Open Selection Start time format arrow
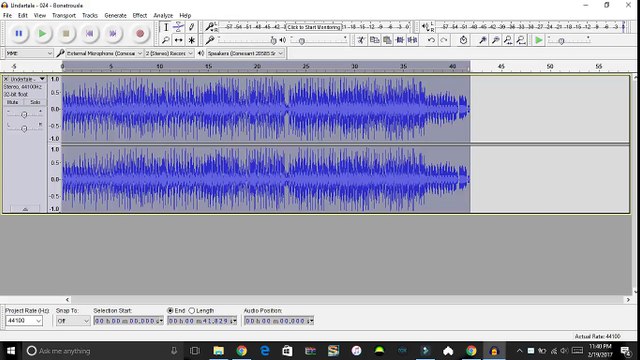The width and height of the screenshot is (640, 360). pos(161,321)
